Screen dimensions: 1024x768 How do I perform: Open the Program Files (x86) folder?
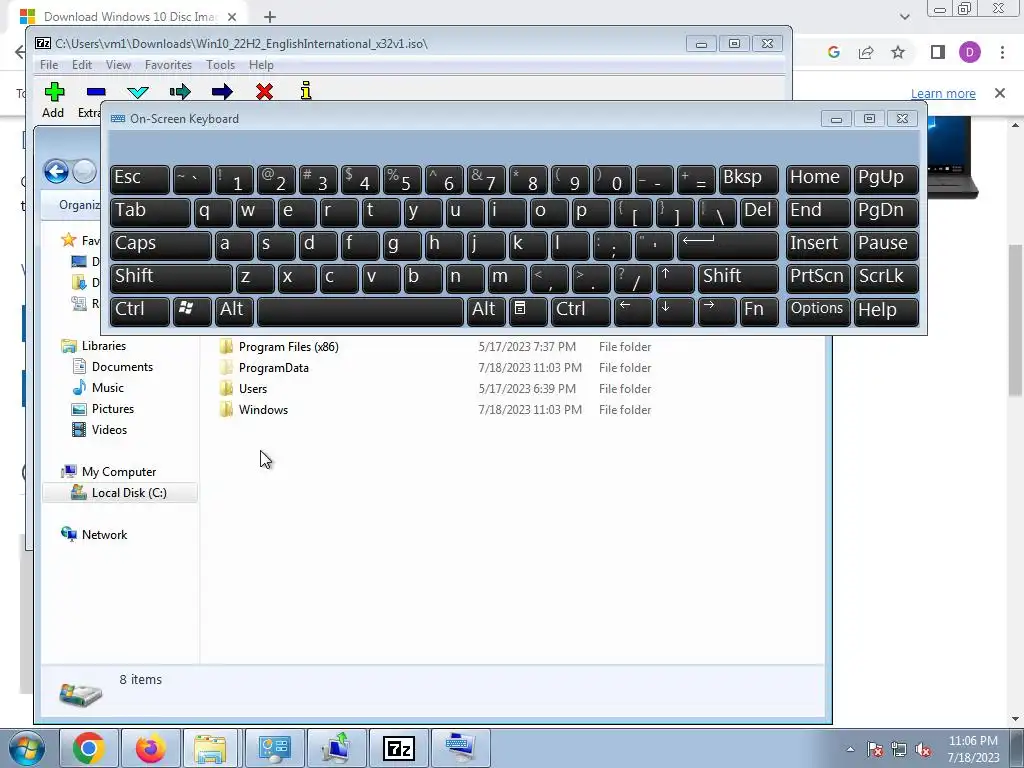pos(289,347)
